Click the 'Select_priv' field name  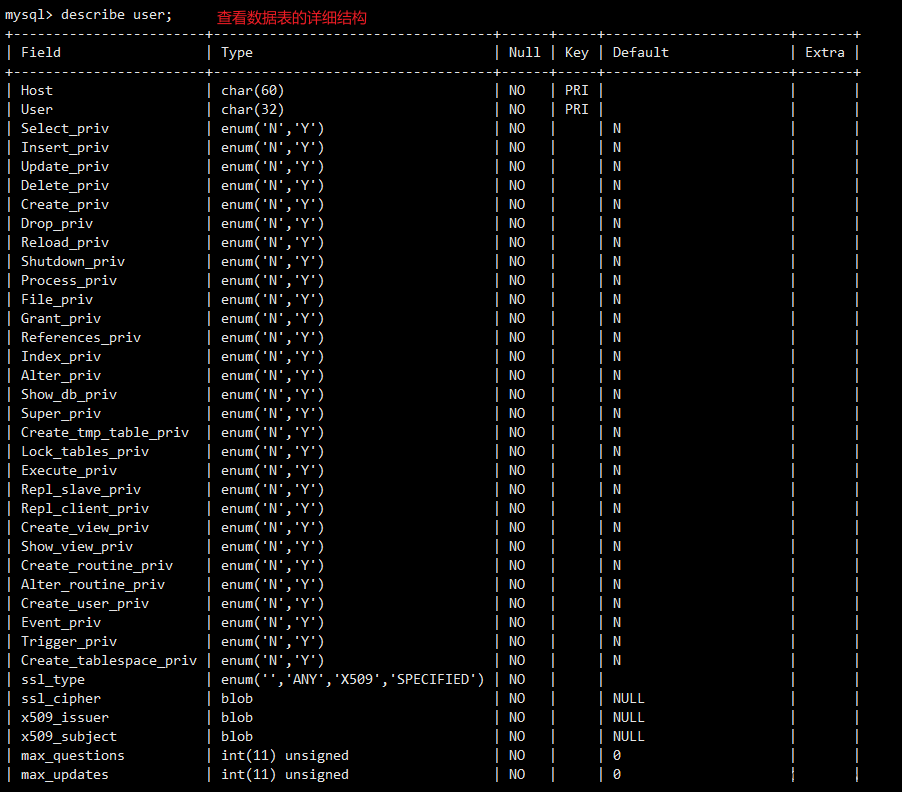(x=65, y=128)
